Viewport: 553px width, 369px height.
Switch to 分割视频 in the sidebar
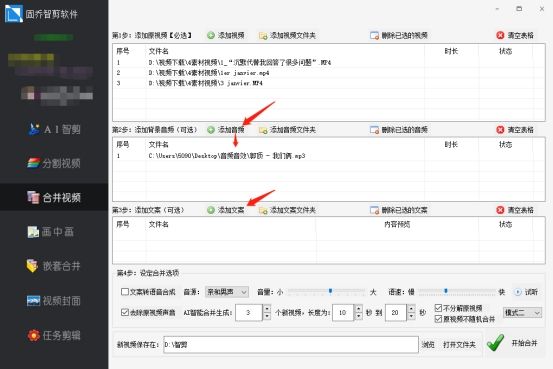pos(54,163)
